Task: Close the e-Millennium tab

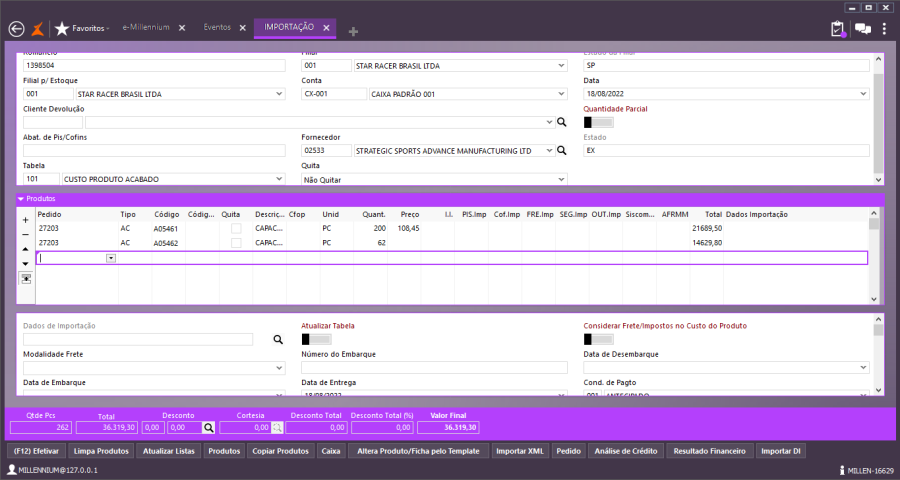Action: (182, 28)
